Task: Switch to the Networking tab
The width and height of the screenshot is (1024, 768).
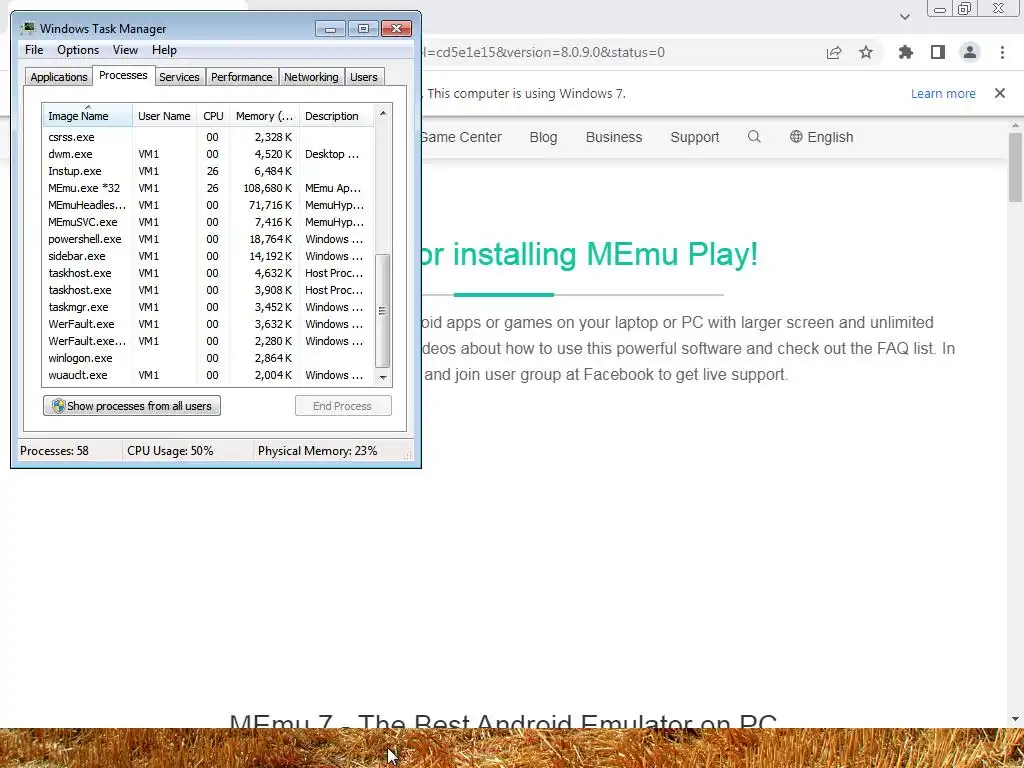Action: click(312, 77)
